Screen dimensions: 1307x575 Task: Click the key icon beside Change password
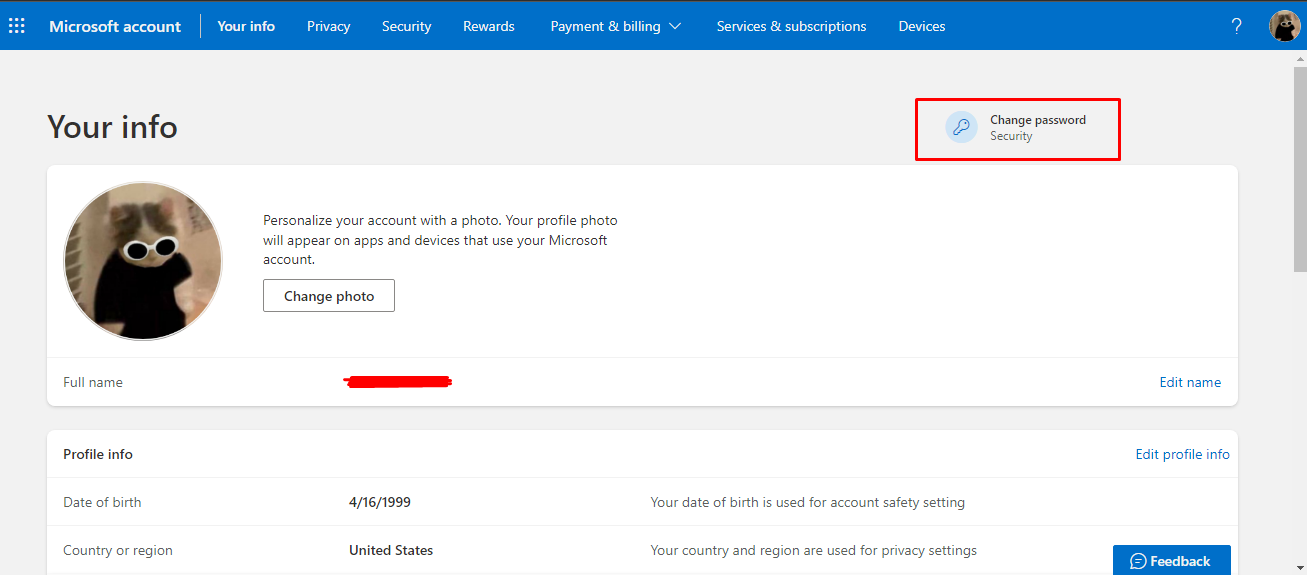[962, 127]
